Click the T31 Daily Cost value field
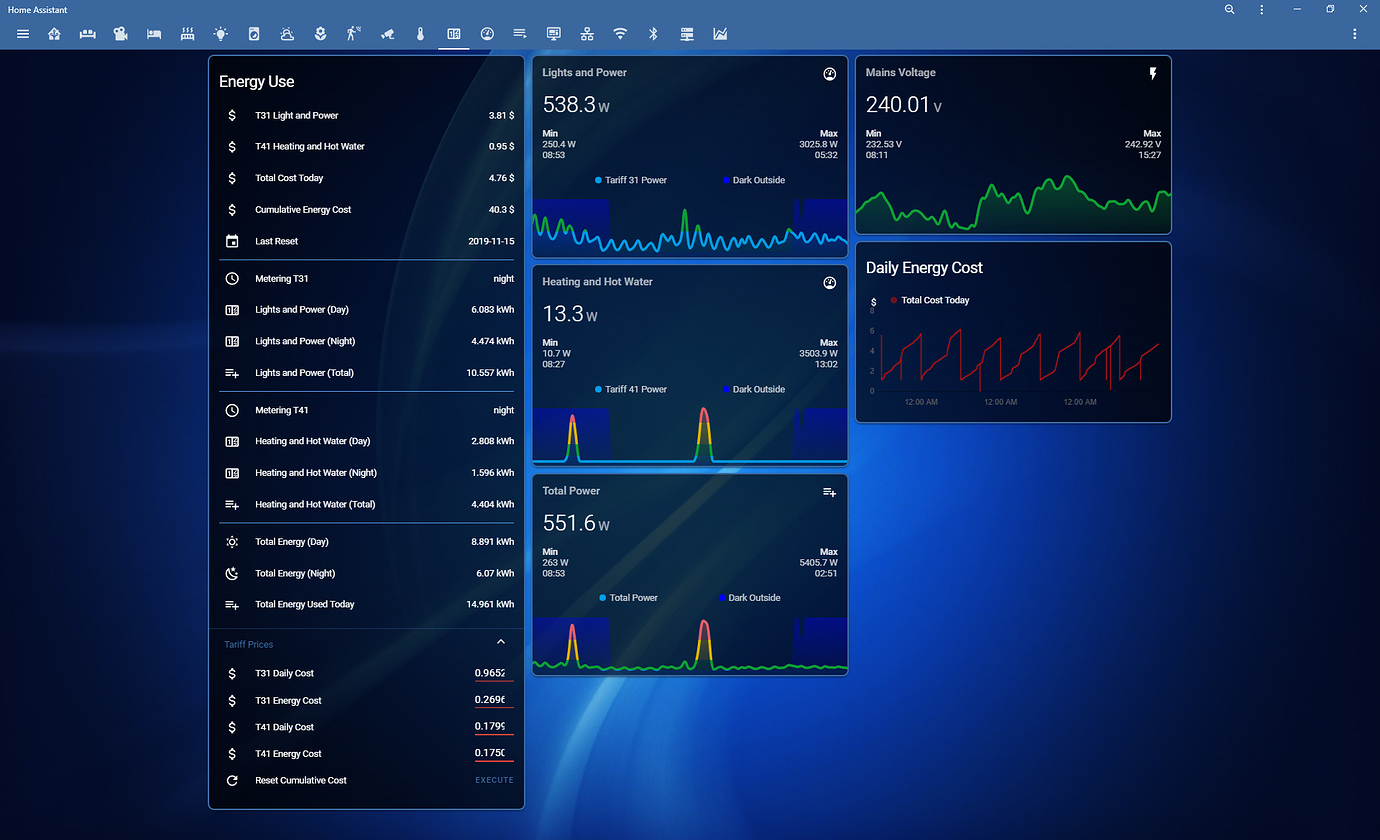Screen dimensions: 1380x840 click(494, 673)
